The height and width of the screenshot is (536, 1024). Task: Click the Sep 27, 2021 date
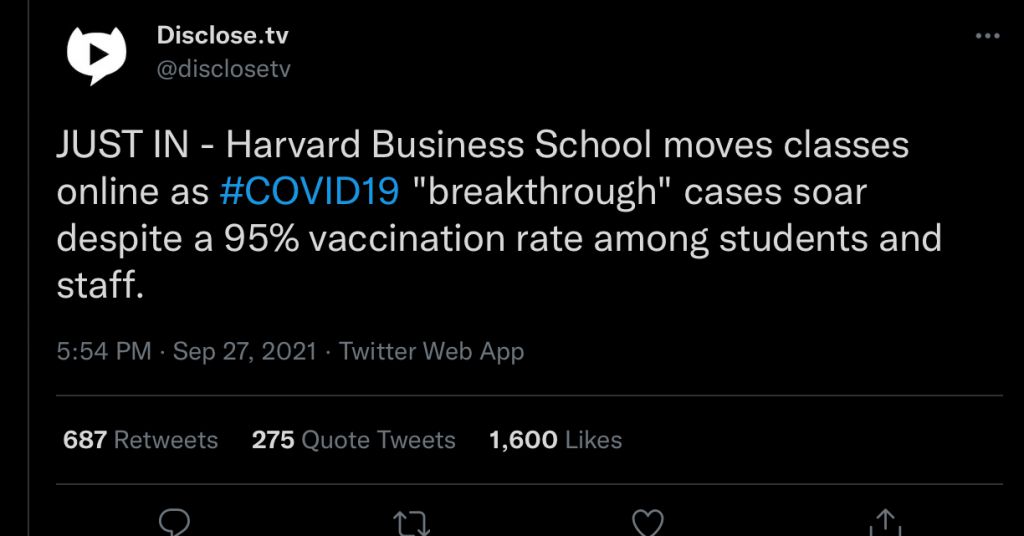244,351
